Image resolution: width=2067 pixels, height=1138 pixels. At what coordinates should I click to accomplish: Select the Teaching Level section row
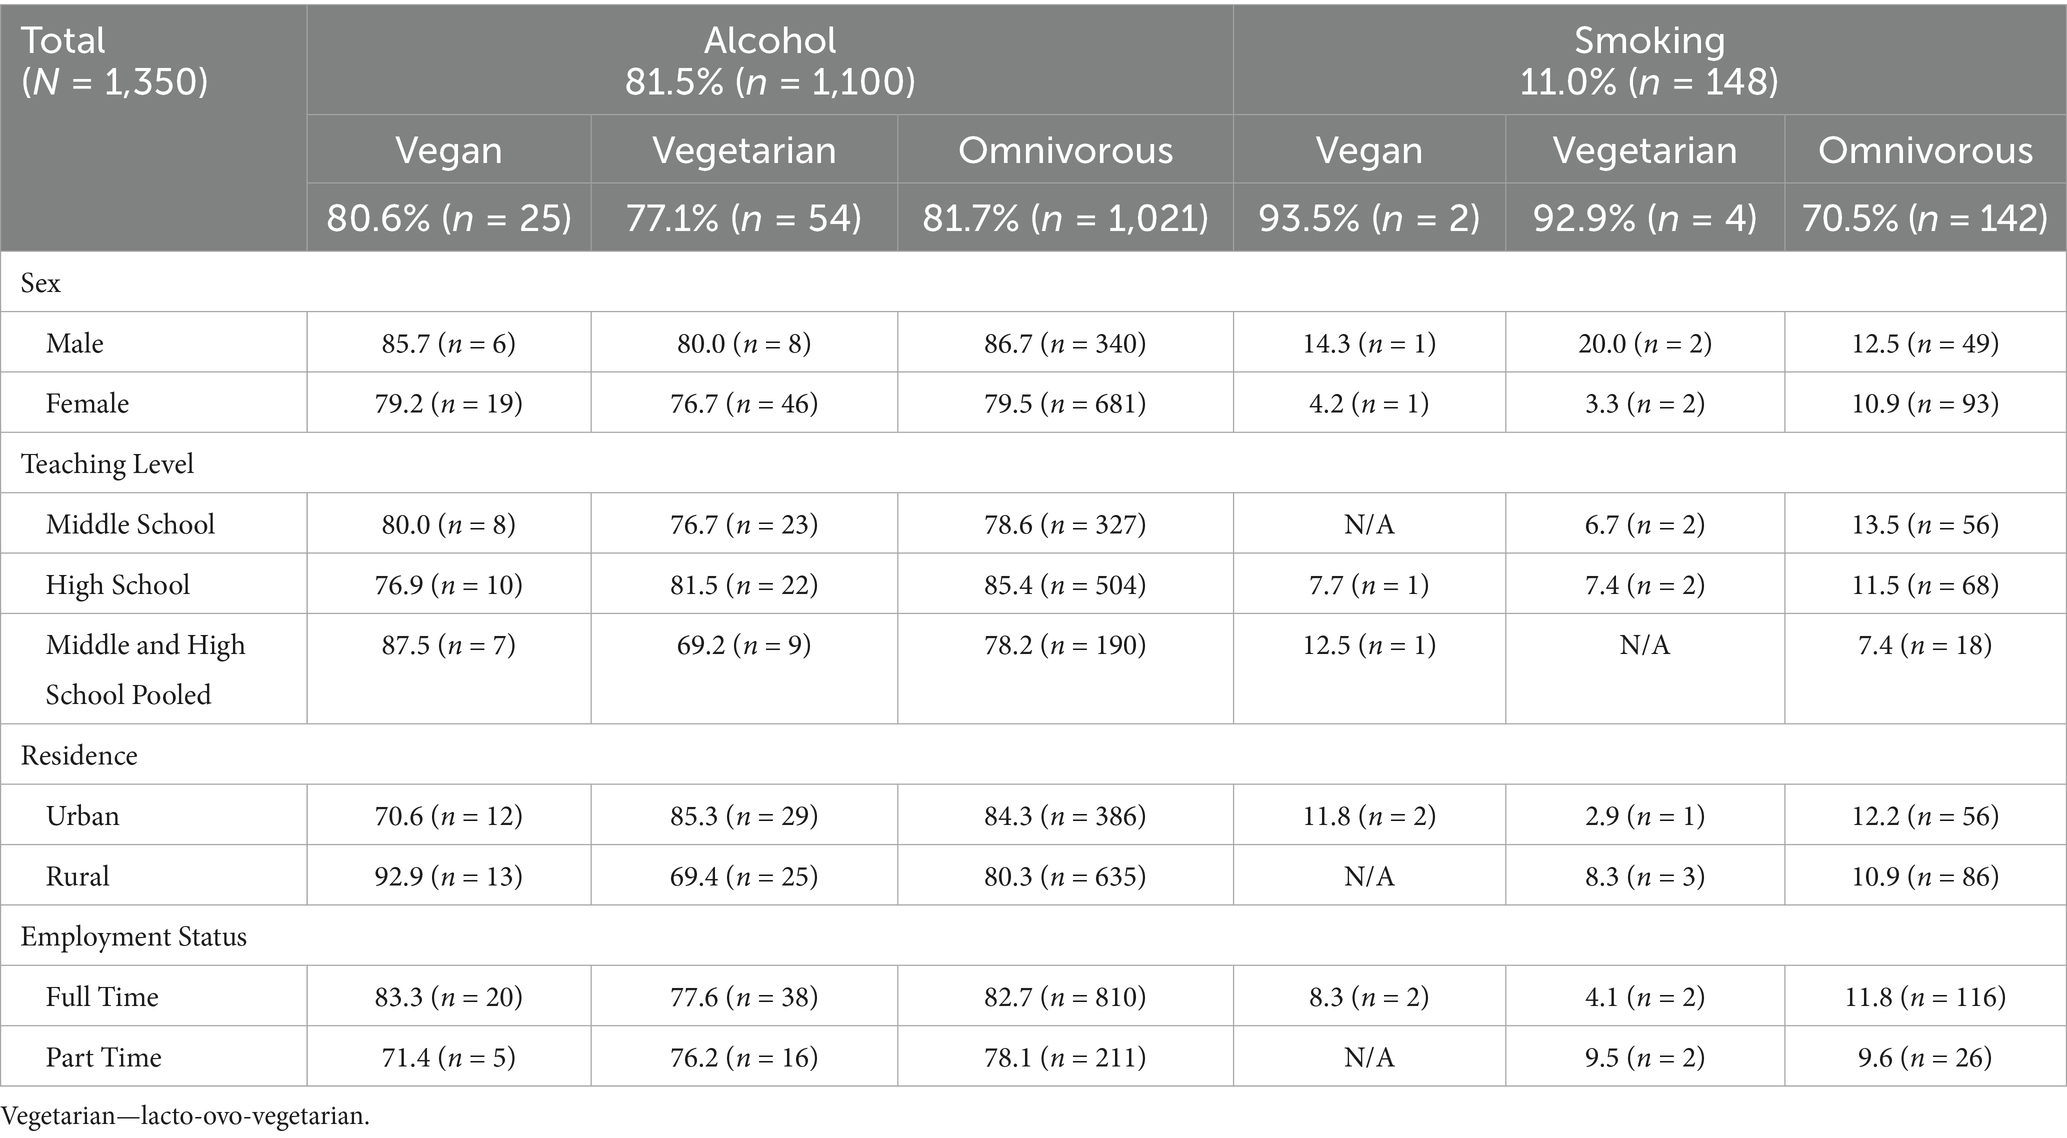coord(107,464)
